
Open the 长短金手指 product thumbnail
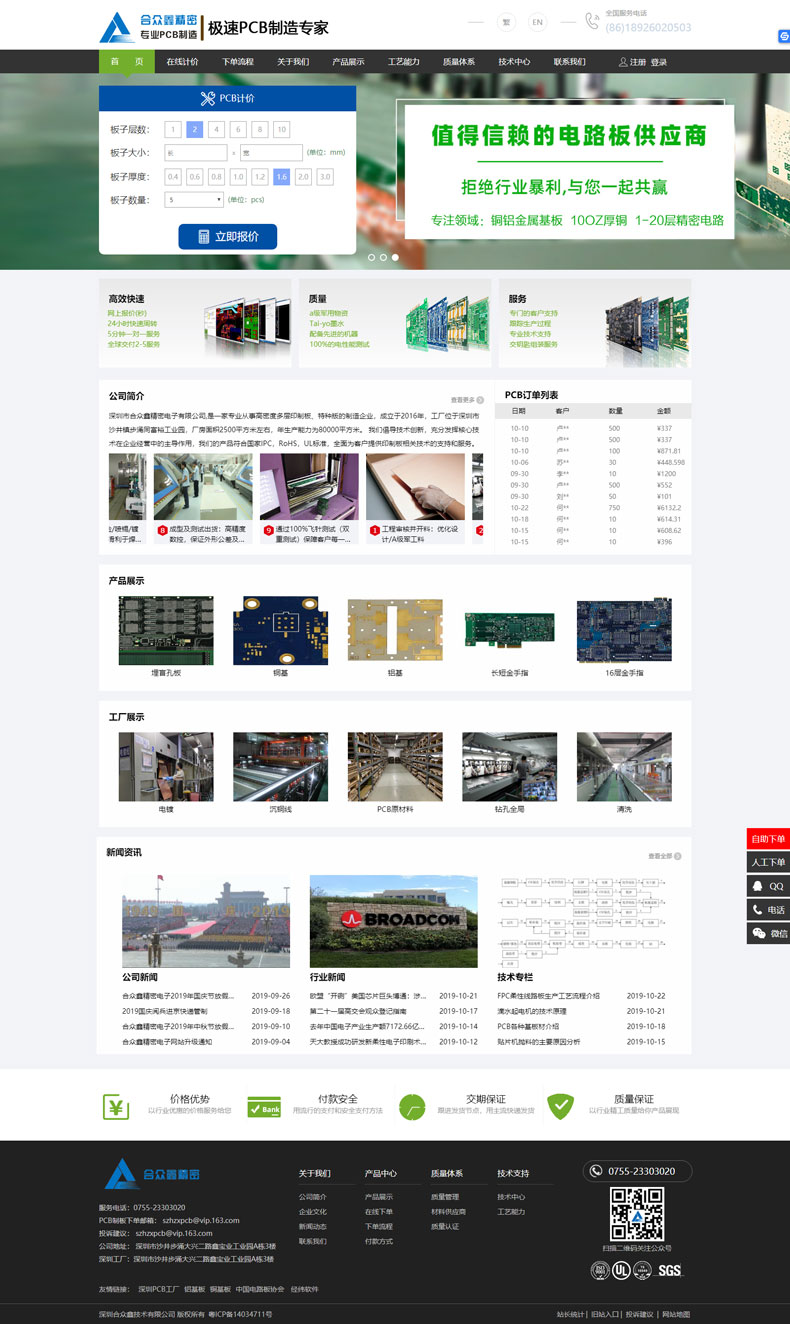(x=509, y=631)
